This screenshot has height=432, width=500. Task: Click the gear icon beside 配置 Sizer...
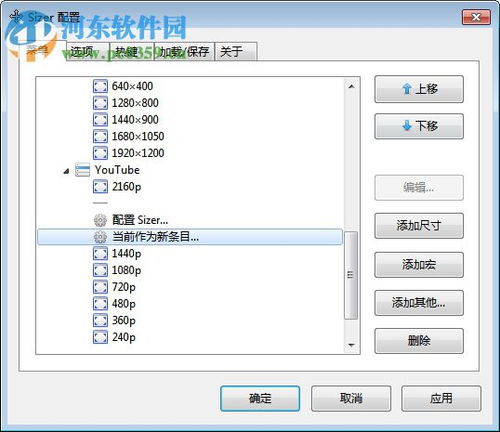(100, 220)
